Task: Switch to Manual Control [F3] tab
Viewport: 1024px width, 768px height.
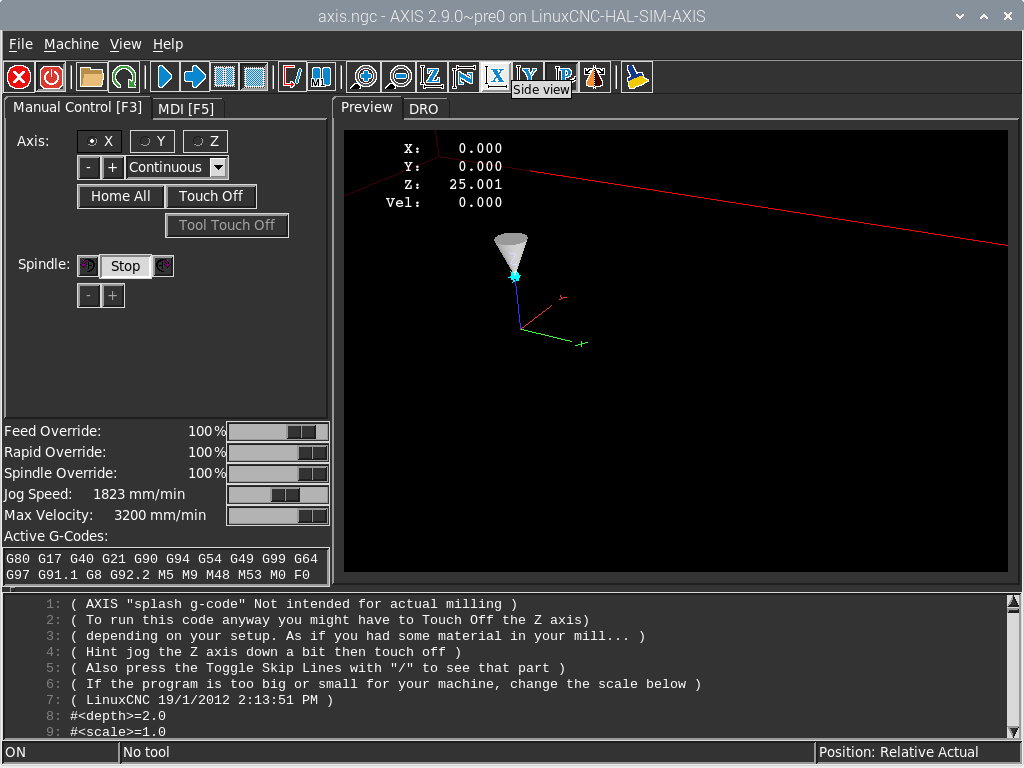Action: pos(77,107)
